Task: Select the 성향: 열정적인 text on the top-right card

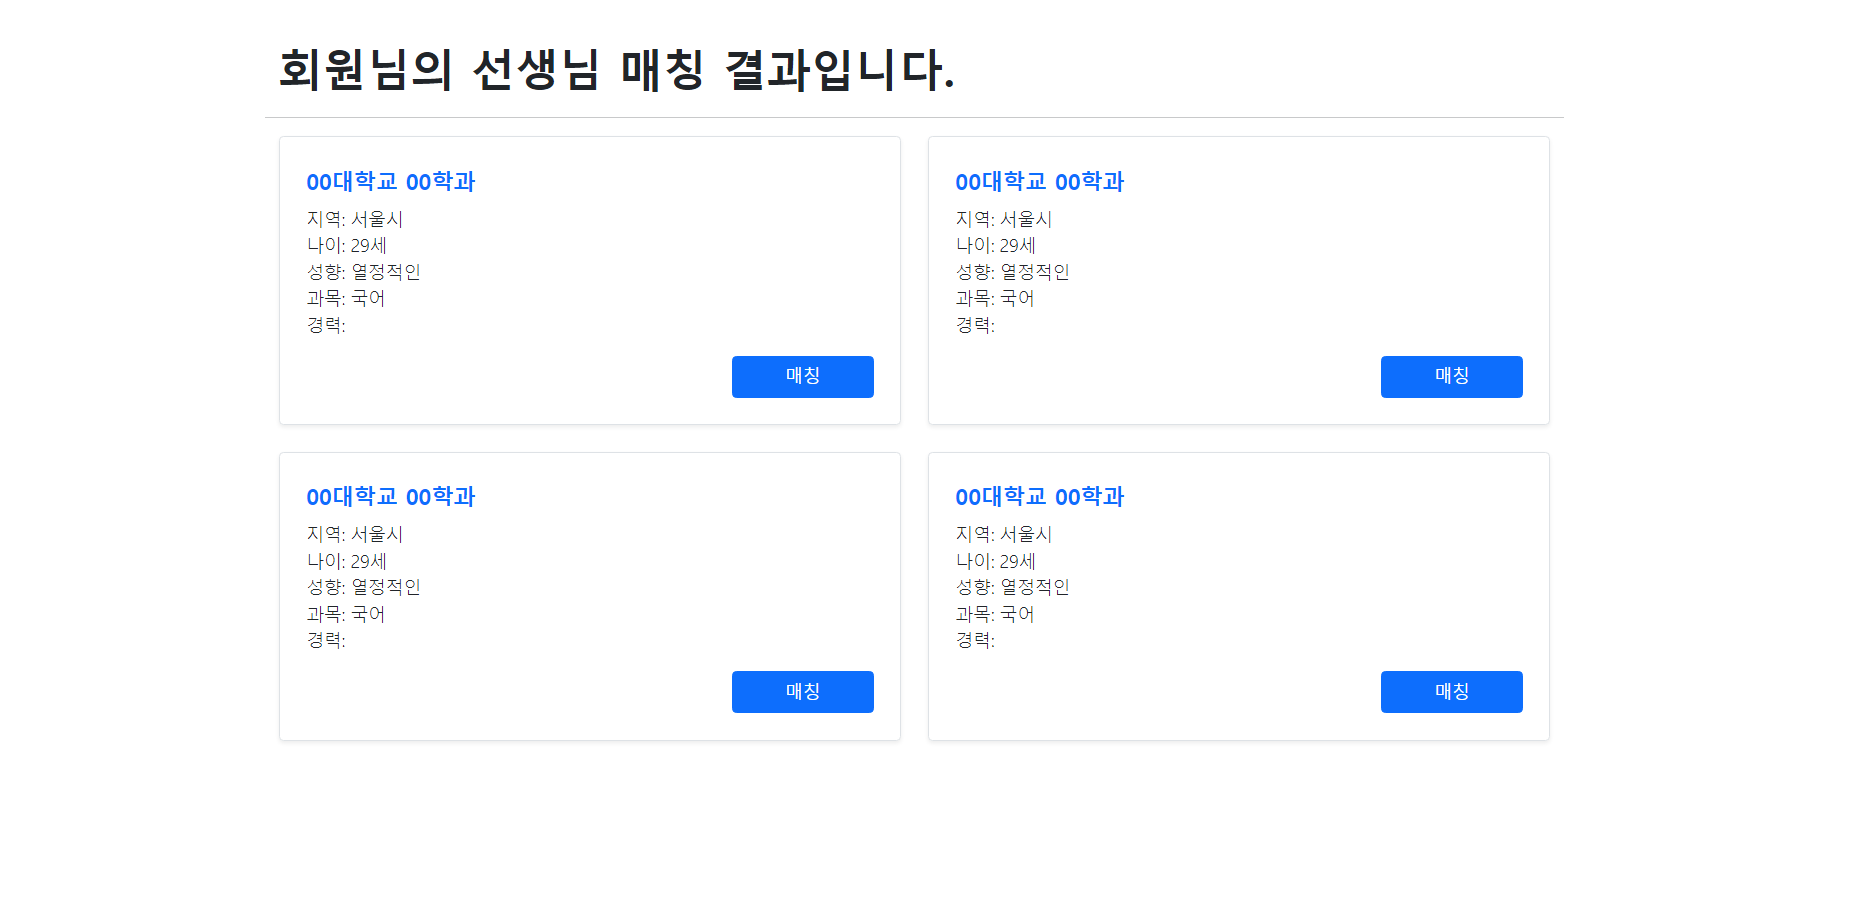Action: (1011, 271)
